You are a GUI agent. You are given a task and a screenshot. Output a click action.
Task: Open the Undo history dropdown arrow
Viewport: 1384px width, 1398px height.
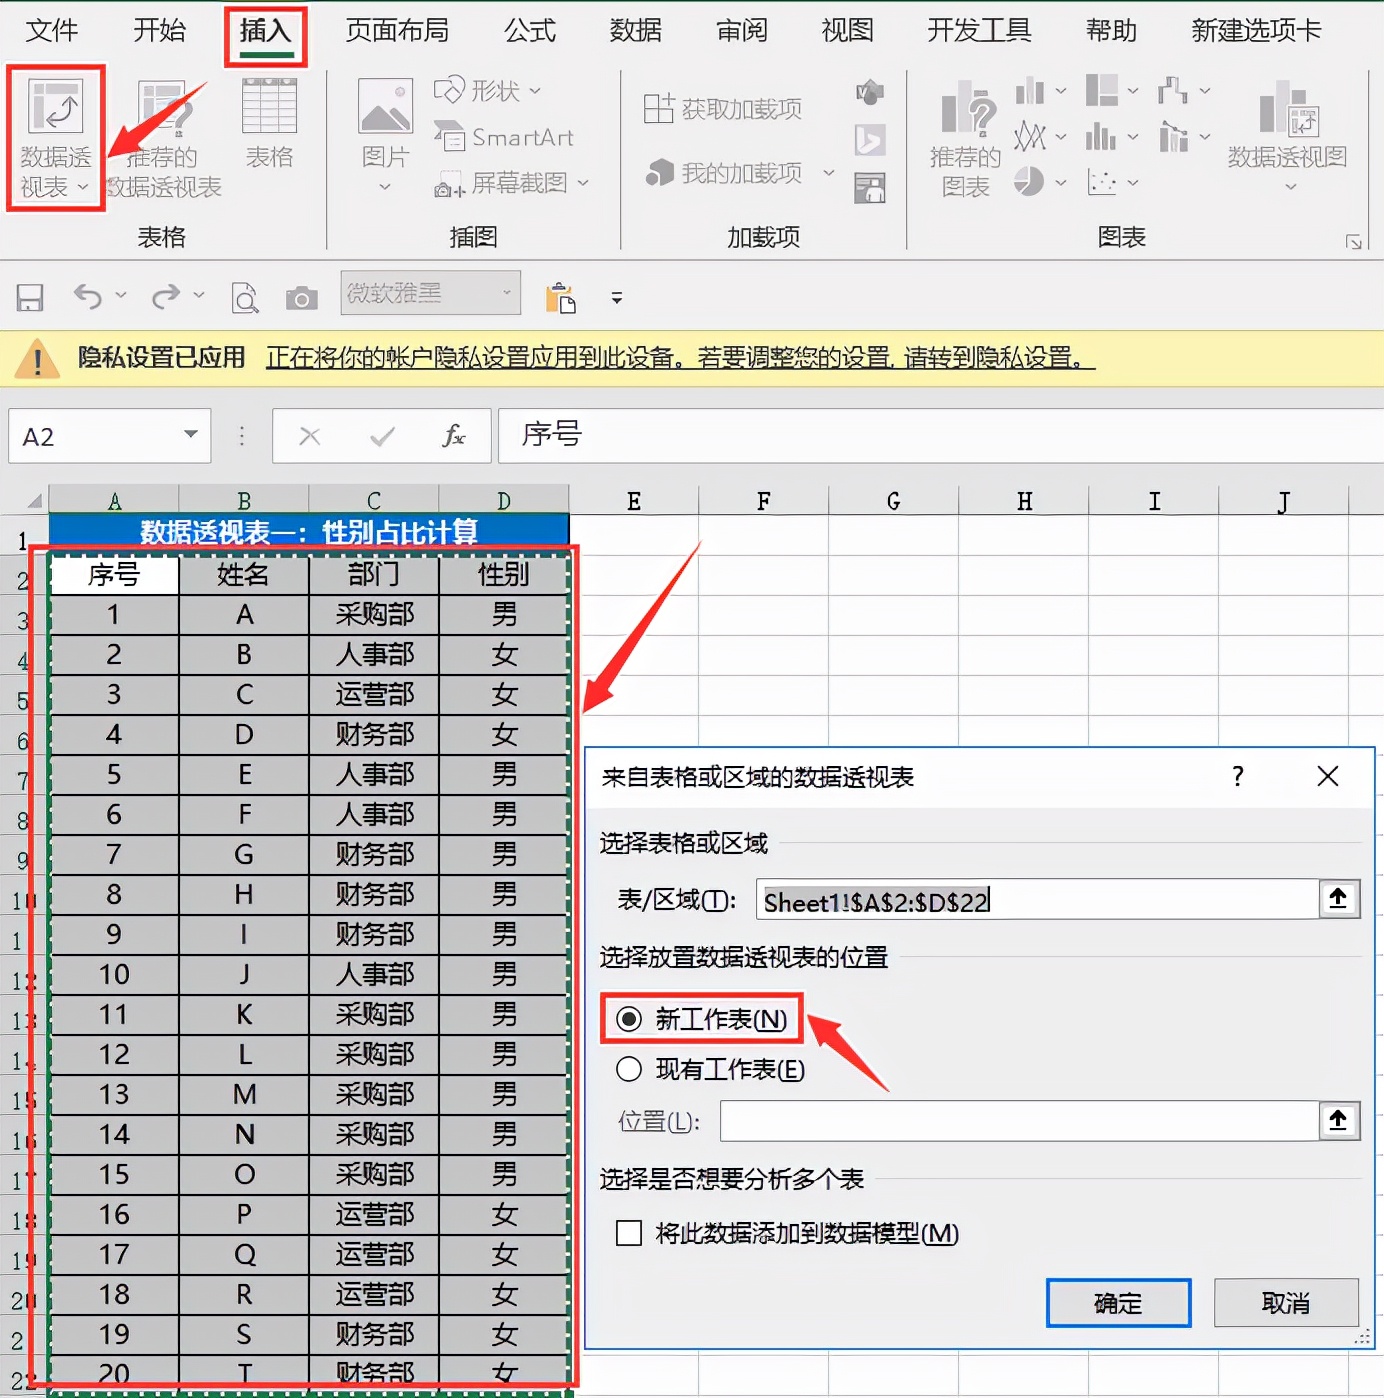(x=120, y=295)
